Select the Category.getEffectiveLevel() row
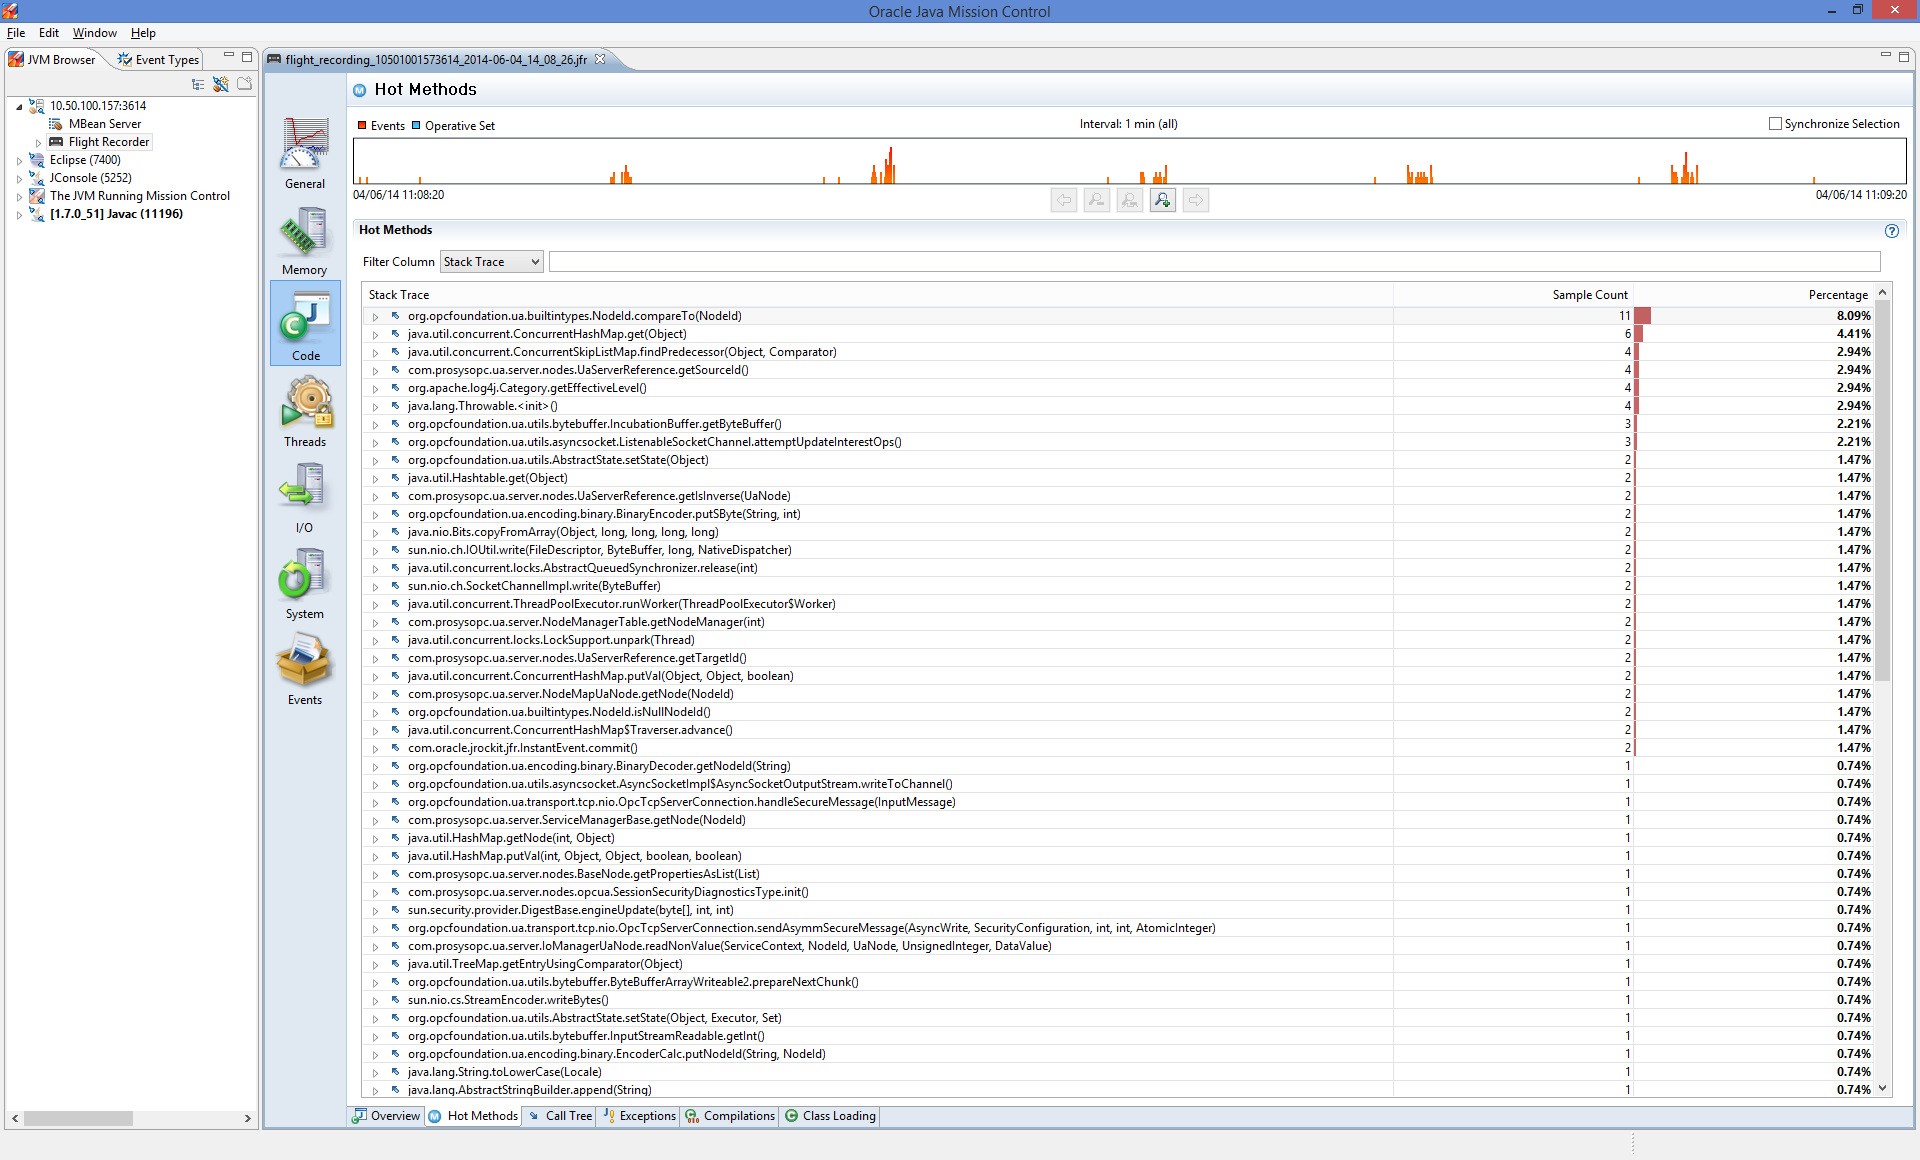The image size is (1920, 1160). (1118, 388)
